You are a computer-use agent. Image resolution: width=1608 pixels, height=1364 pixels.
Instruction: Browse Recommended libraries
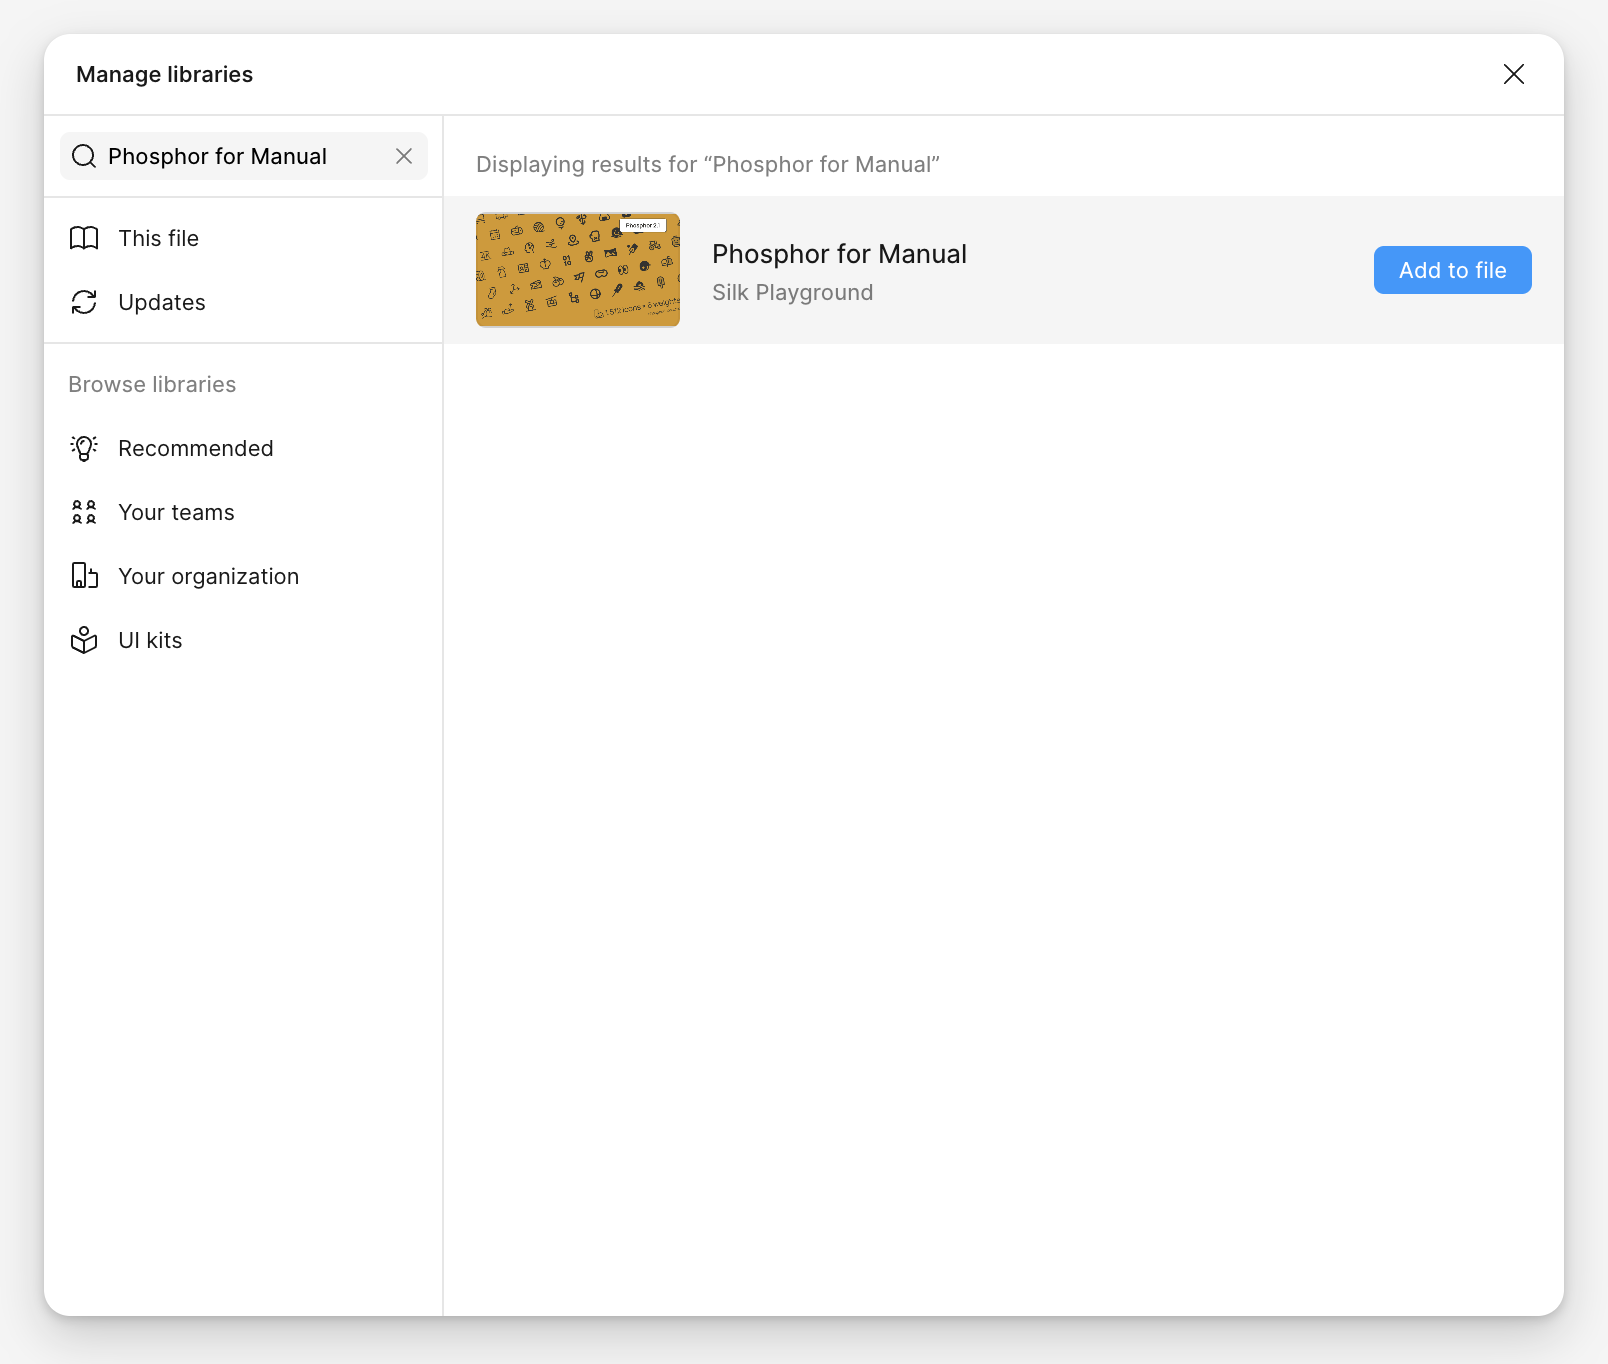pyautogui.click(x=196, y=448)
